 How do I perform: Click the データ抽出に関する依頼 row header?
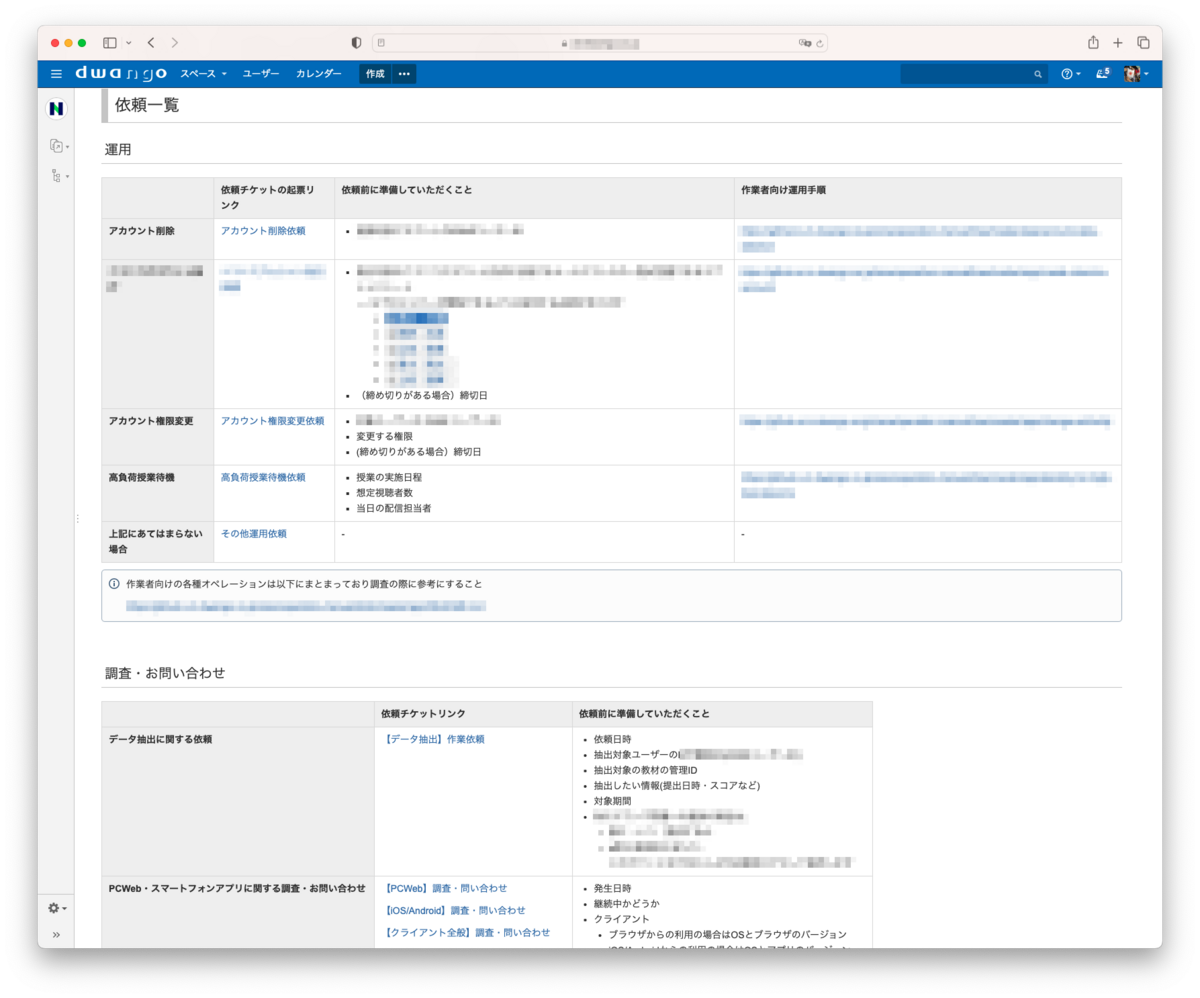(238, 802)
